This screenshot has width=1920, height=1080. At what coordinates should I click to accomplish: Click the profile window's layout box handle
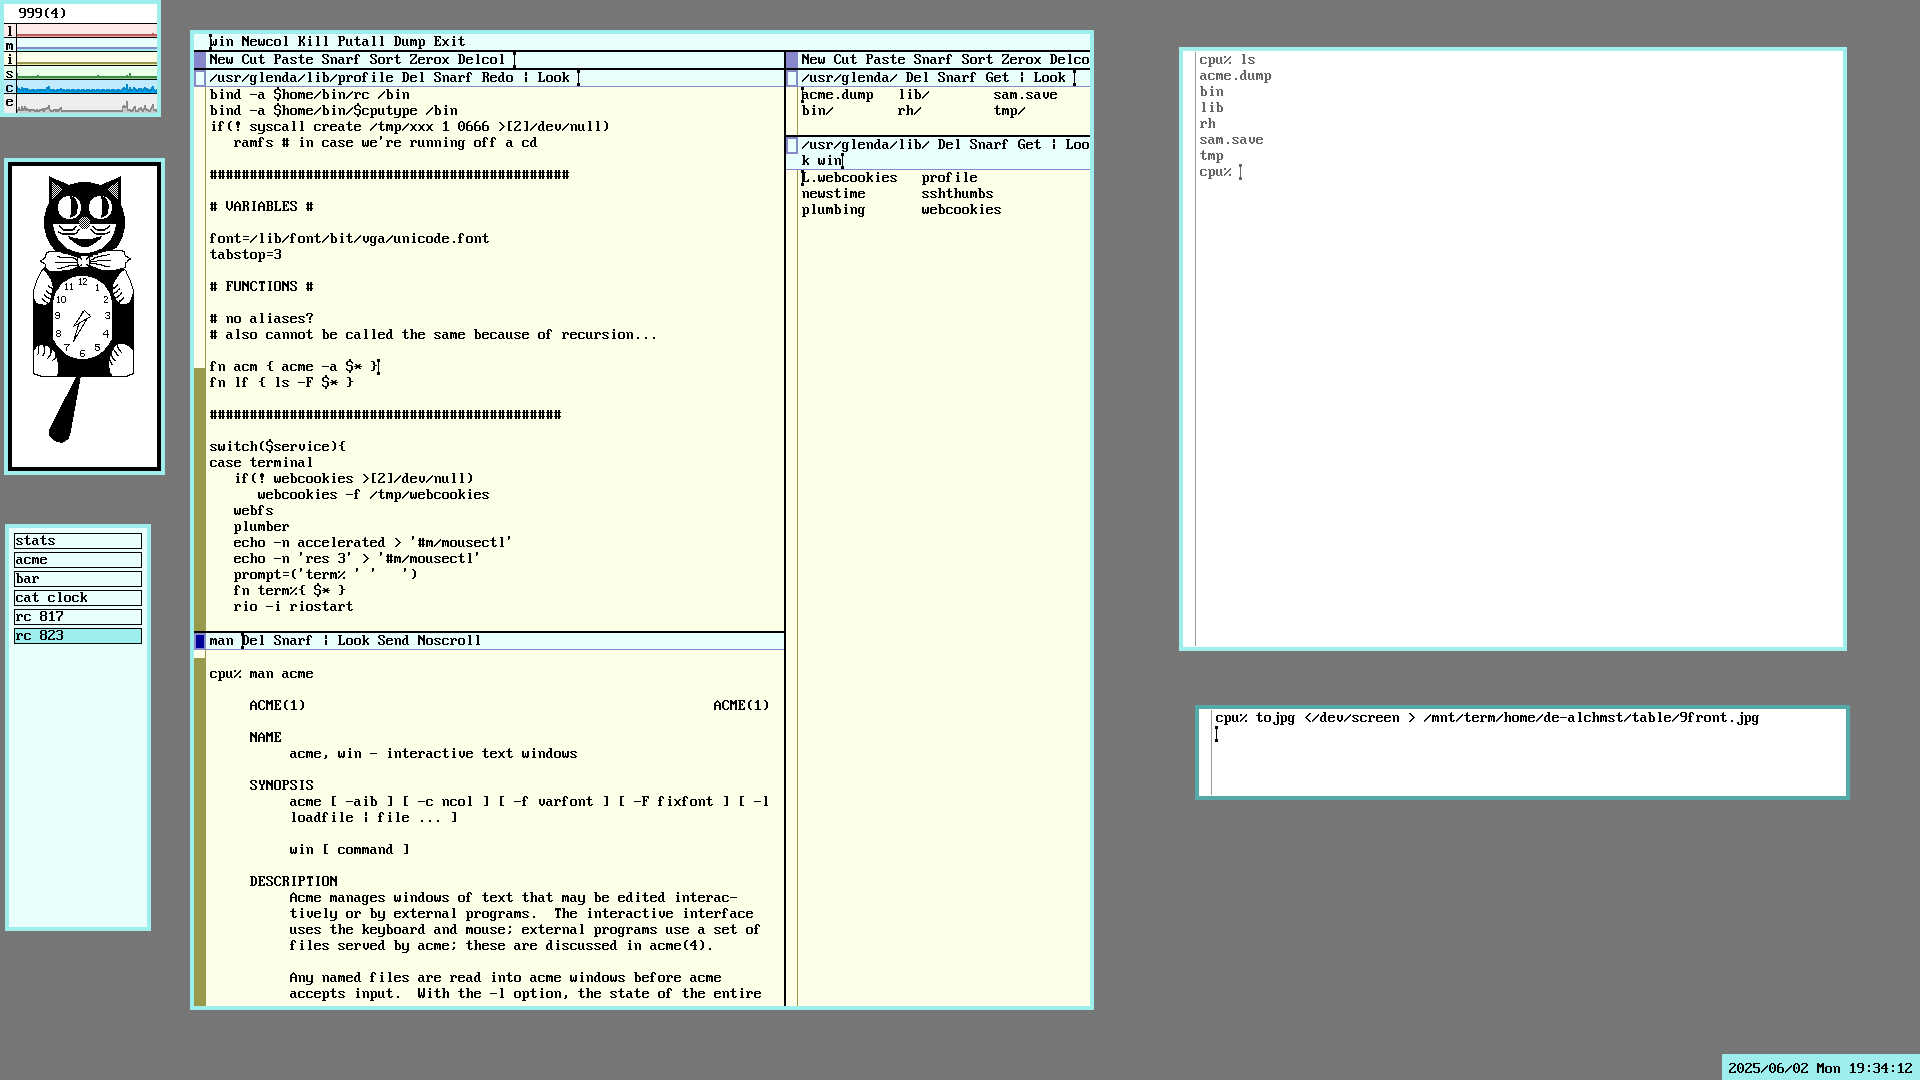[x=200, y=78]
